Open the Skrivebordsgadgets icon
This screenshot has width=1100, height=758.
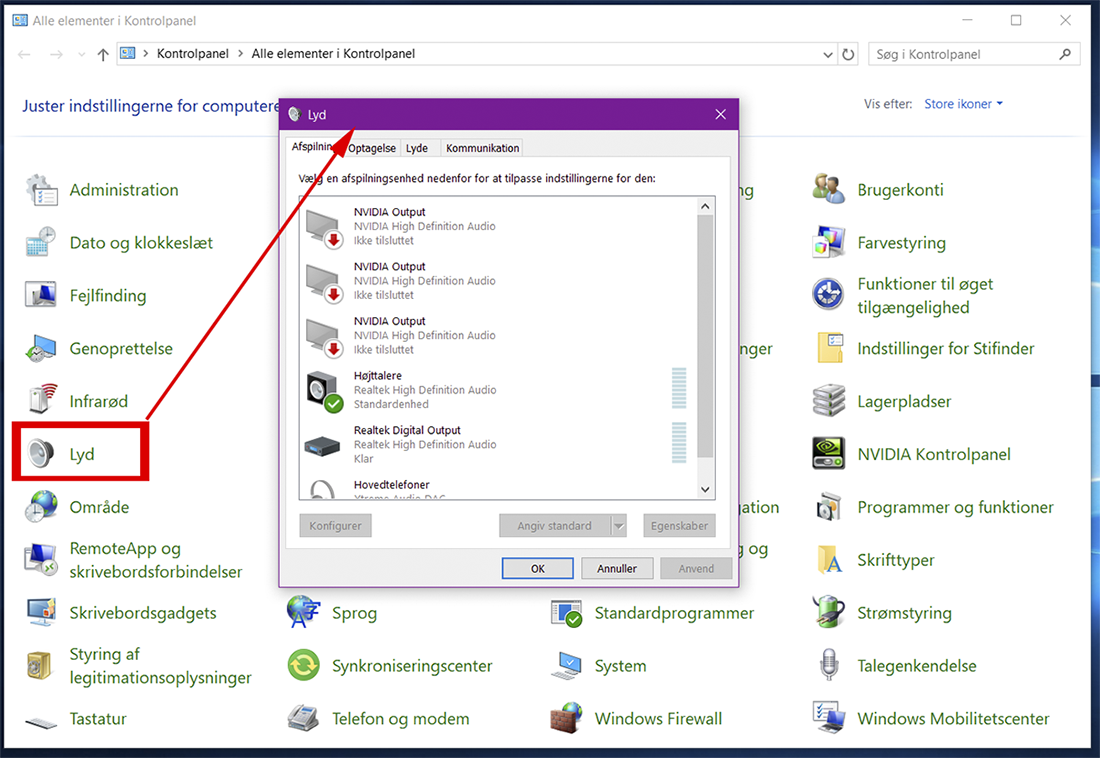[x=41, y=613]
